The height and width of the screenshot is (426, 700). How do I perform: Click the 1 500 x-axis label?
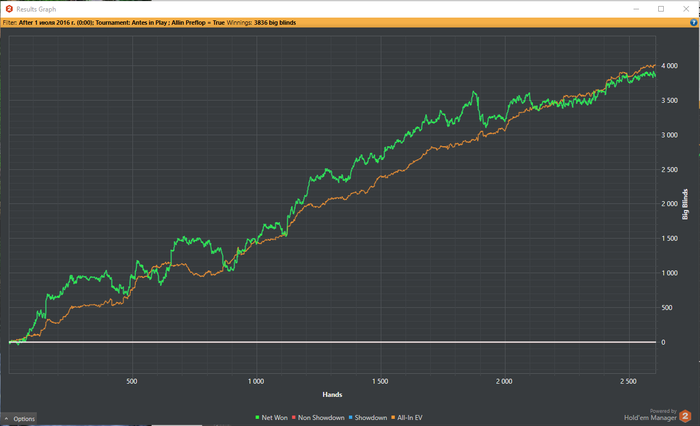pyautogui.click(x=380, y=381)
